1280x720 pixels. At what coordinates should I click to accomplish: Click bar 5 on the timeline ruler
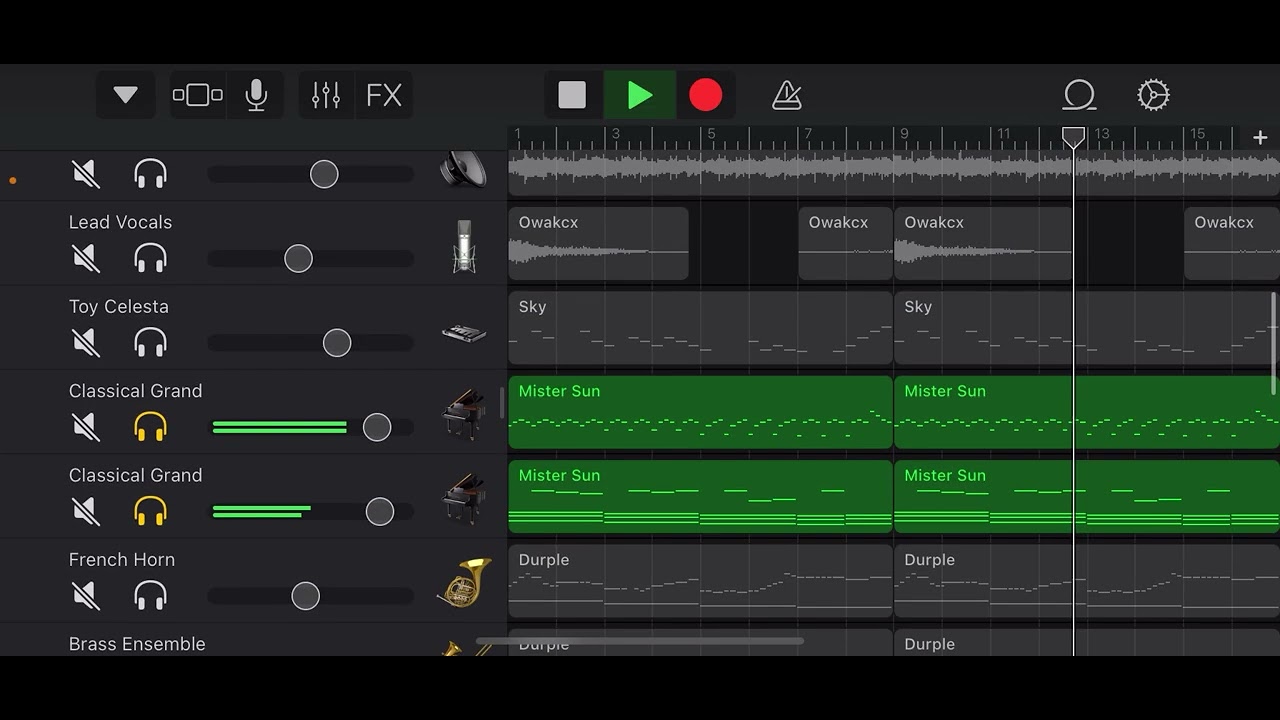pos(711,134)
